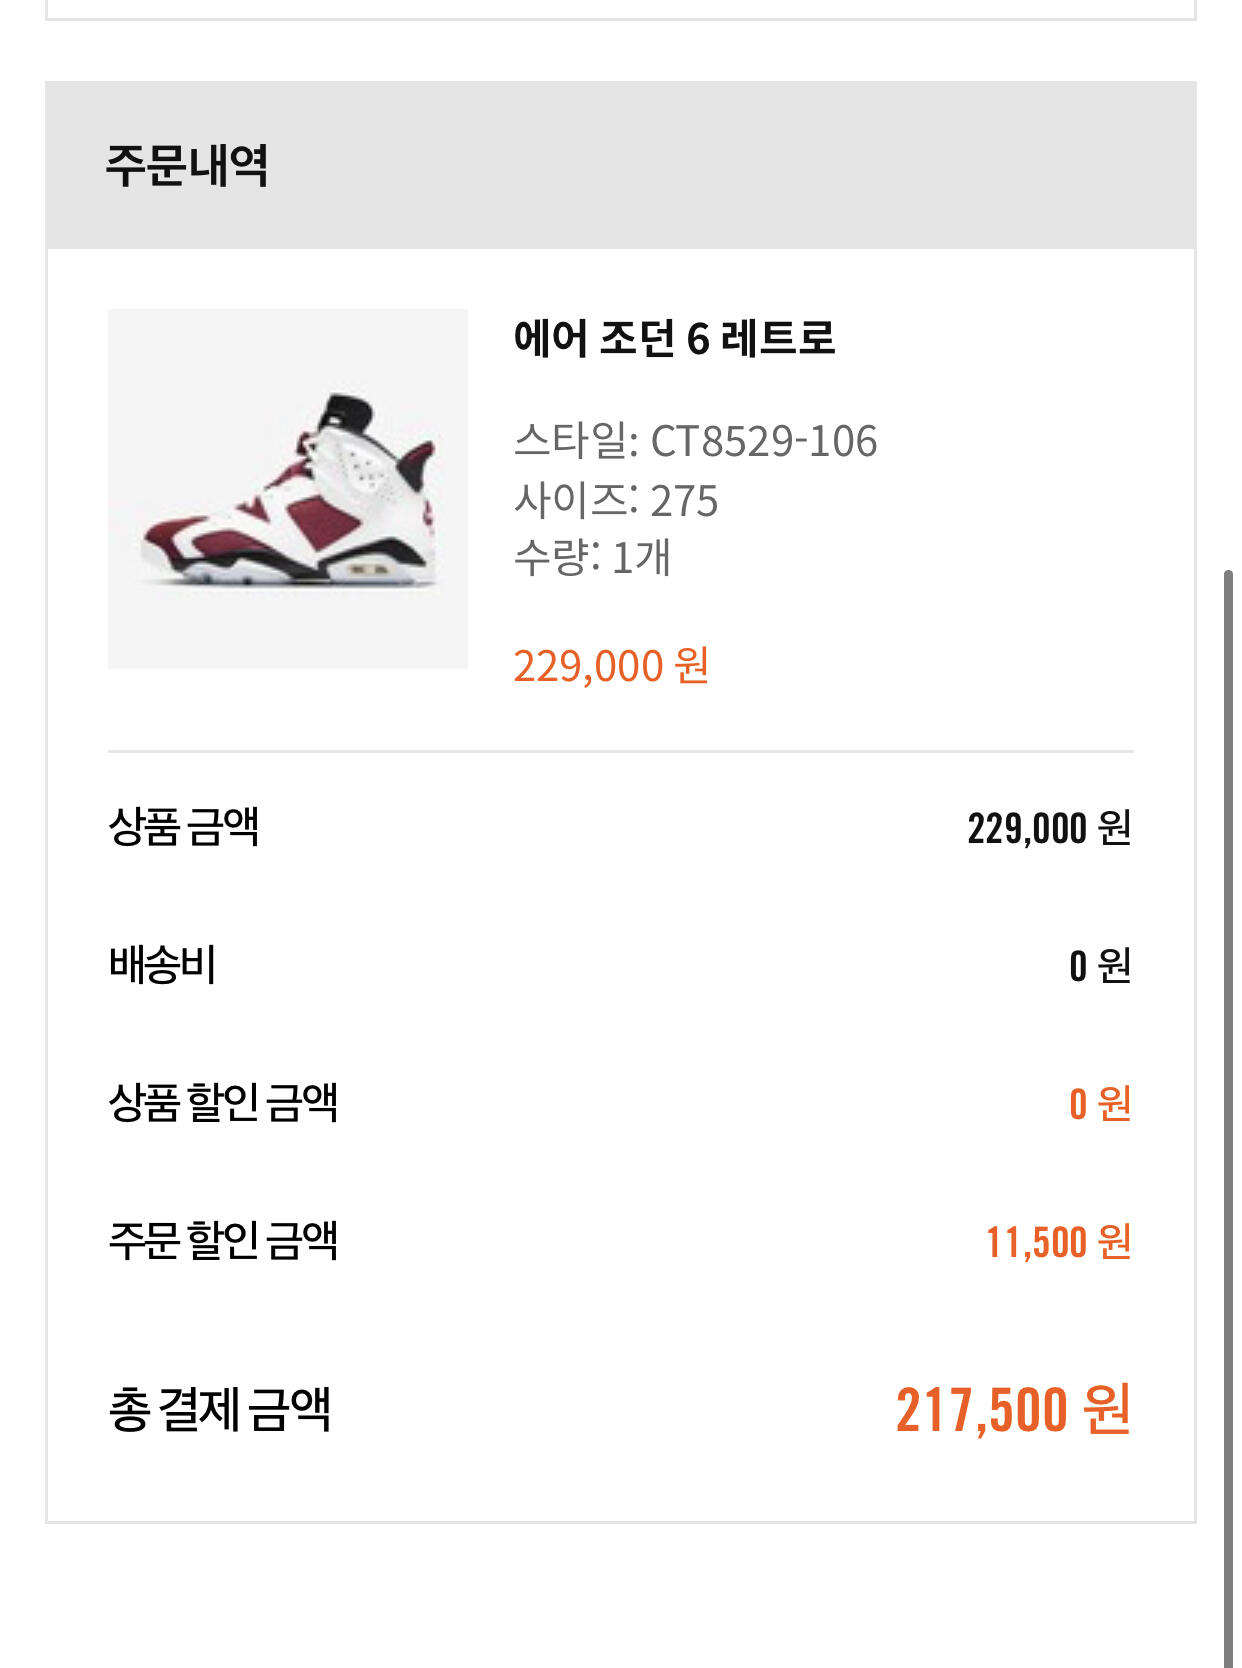This screenshot has width=1242, height=1668.
Task: Open the 에어 조던 6 레트로 product title
Action: click(674, 338)
